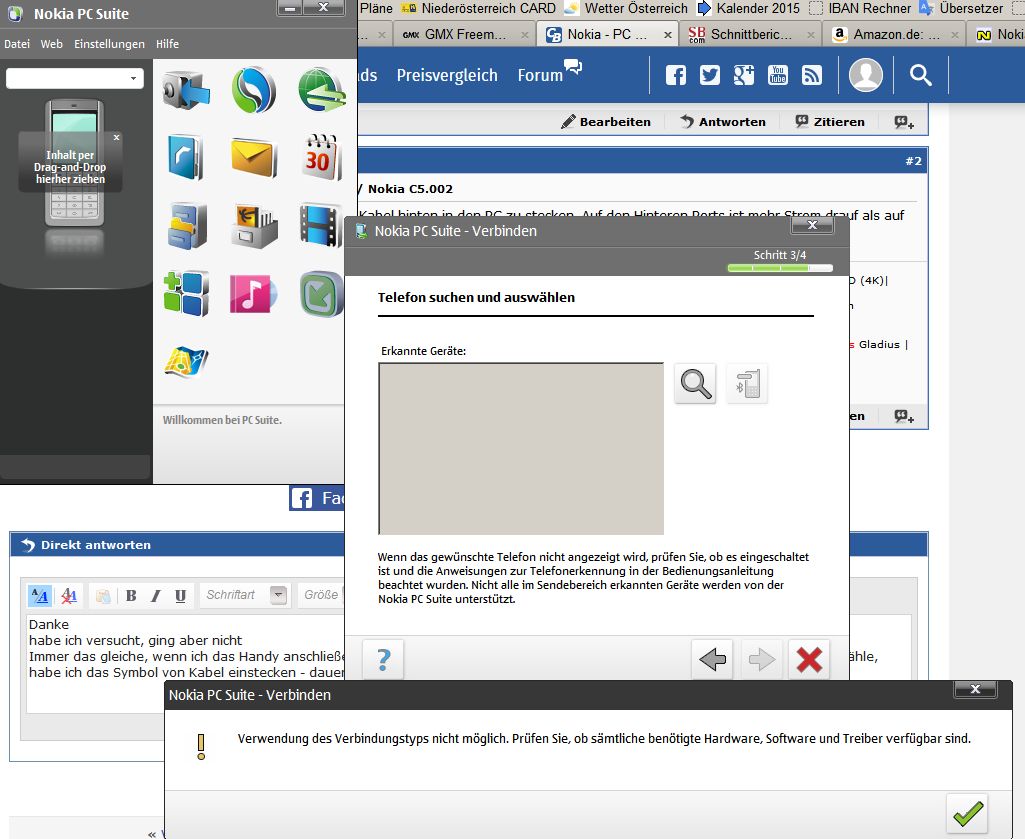Open the Kalender 2015 bookmark
This screenshot has width=1025, height=839.
point(748,9)
